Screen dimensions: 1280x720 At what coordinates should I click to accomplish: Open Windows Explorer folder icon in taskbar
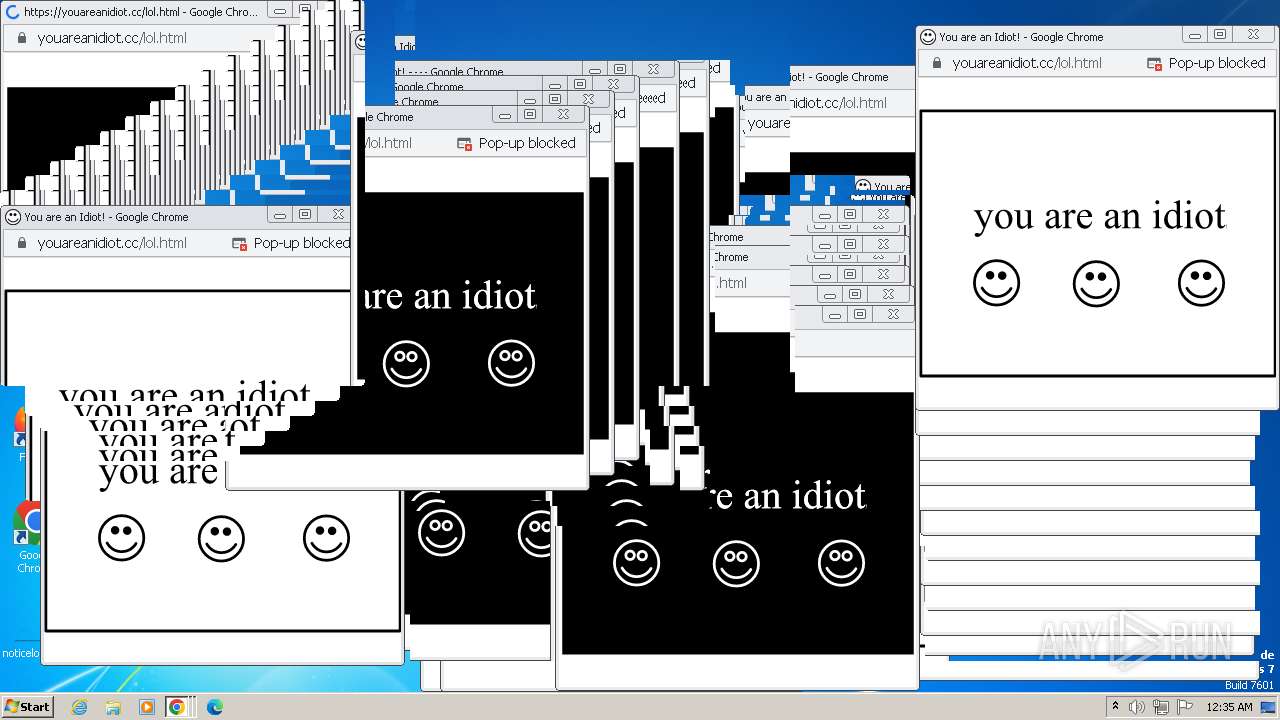[x=113, y=707]
